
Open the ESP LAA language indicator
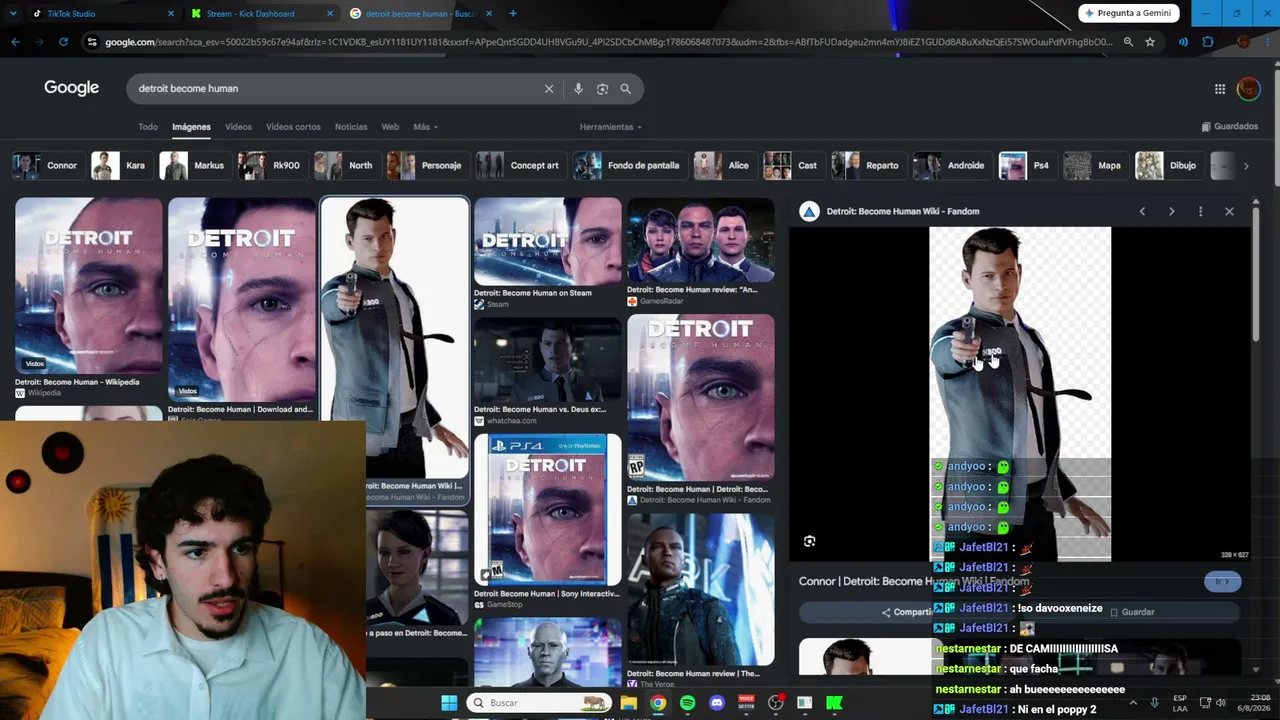point(1180,703)
